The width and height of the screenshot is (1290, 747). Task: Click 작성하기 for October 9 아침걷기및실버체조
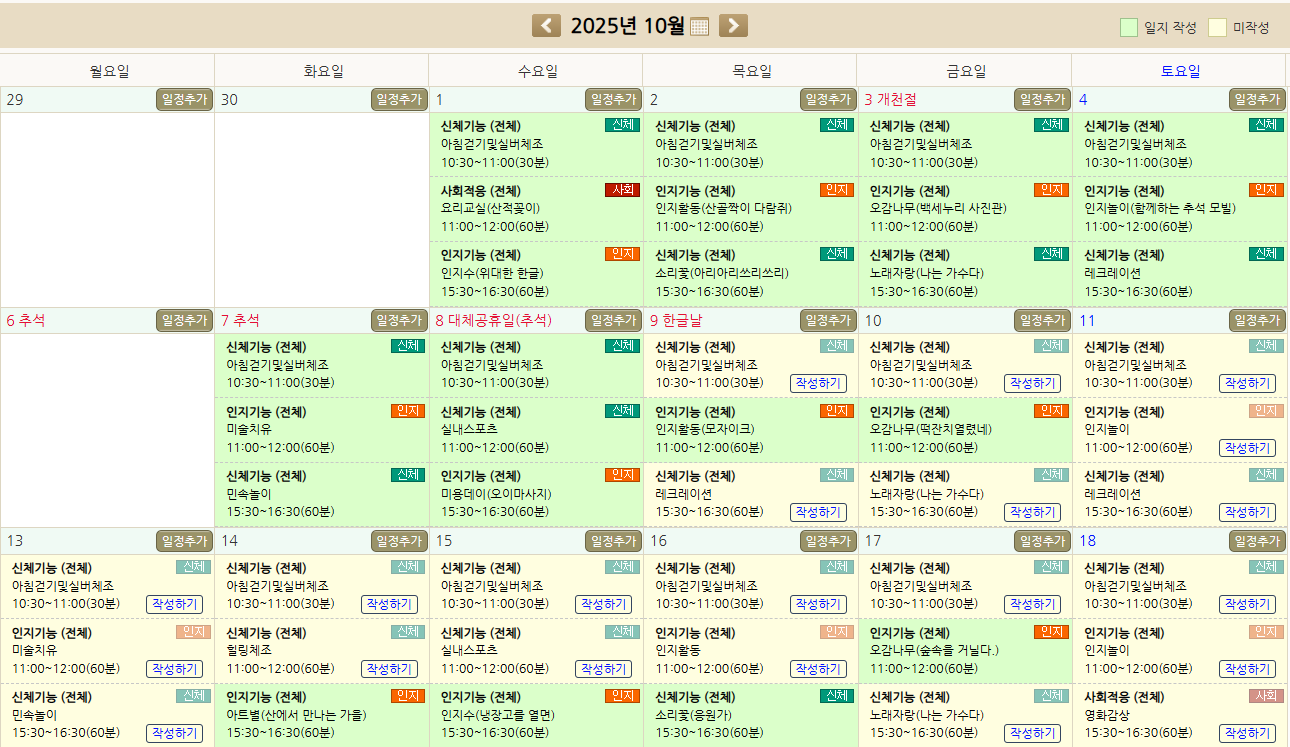click(818, 383)
